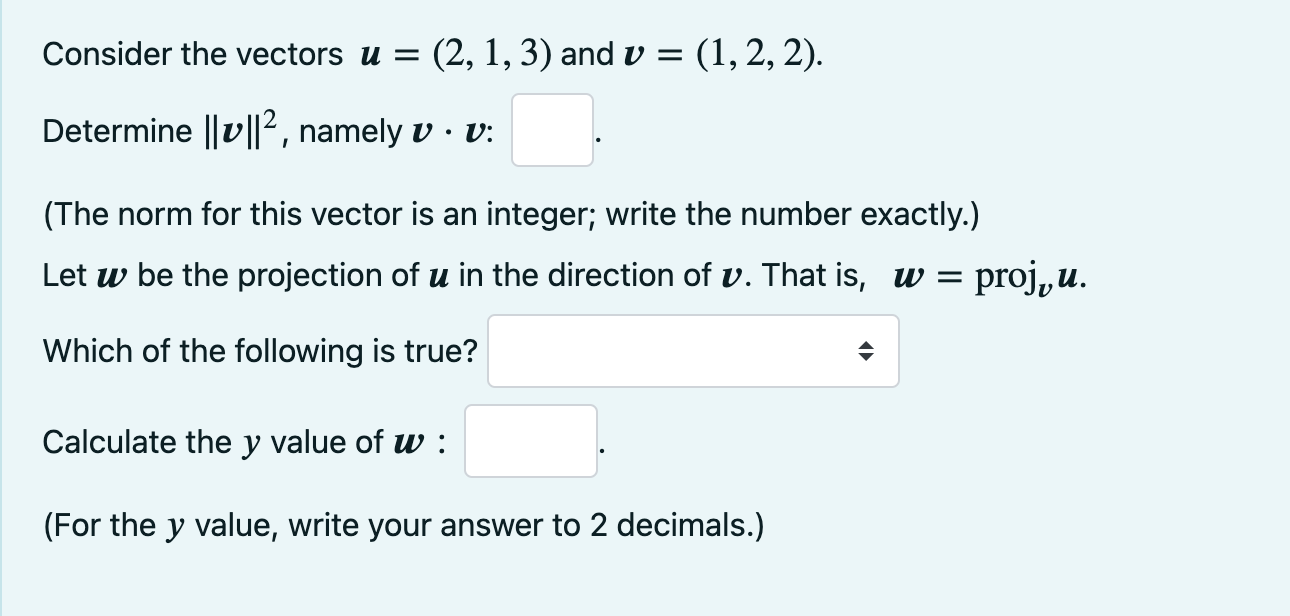Click the 'Calculate the y value of w' prompt
This screenshot has width=1290, height=616.
click(x=240, y=441)
